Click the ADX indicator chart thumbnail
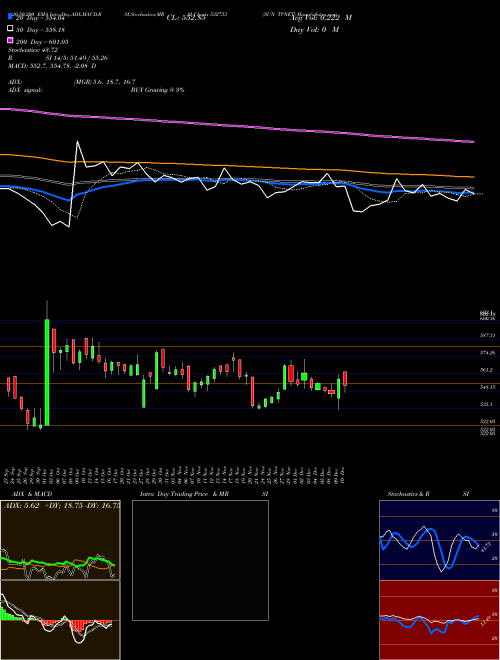The image size is (500, 660). pyautogui.click(x=60, y=540)
